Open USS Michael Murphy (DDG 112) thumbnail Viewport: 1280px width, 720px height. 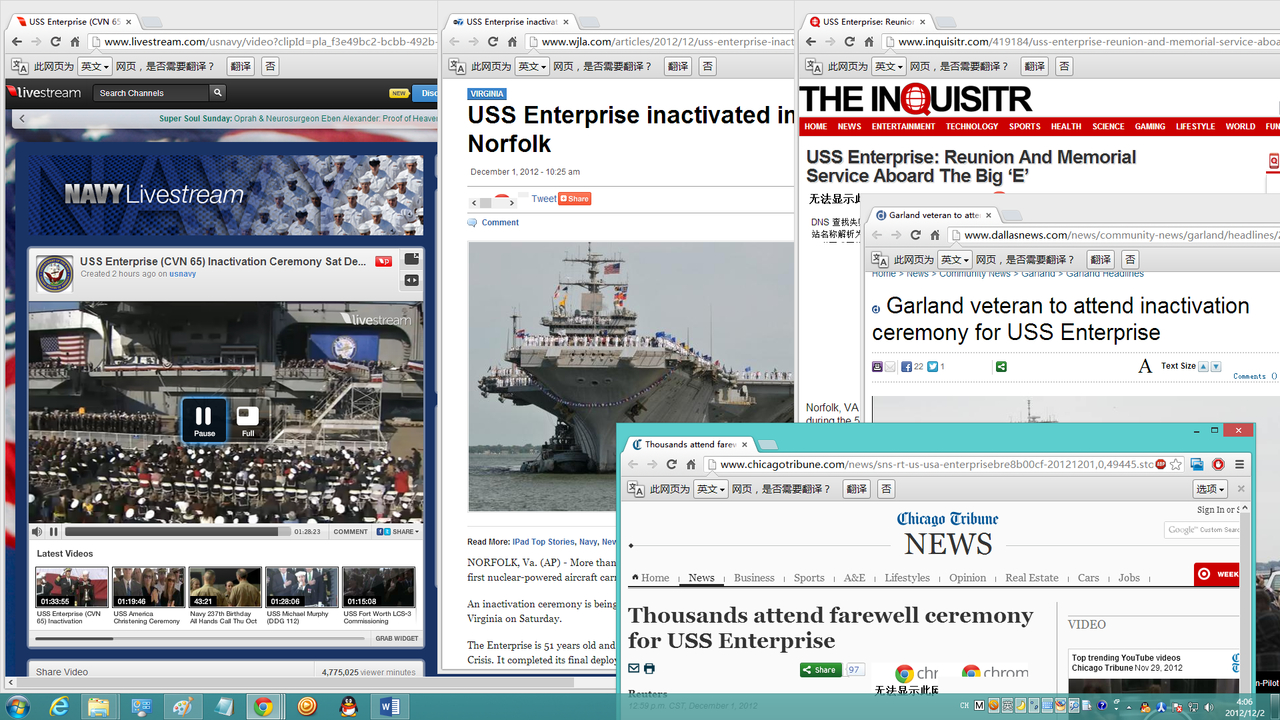click(x=302, y=587)
